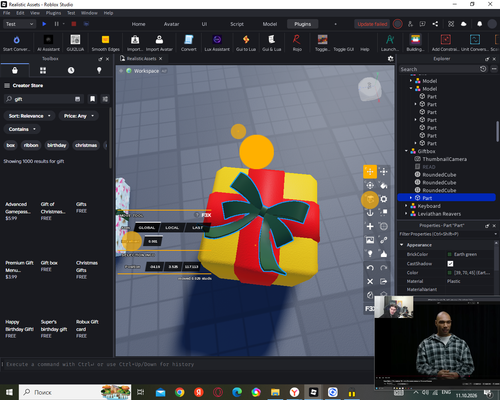Launch the Smooth Edges plugin
Image resolution: width=500 pixels, height=400 pixels.
[105, 43]
